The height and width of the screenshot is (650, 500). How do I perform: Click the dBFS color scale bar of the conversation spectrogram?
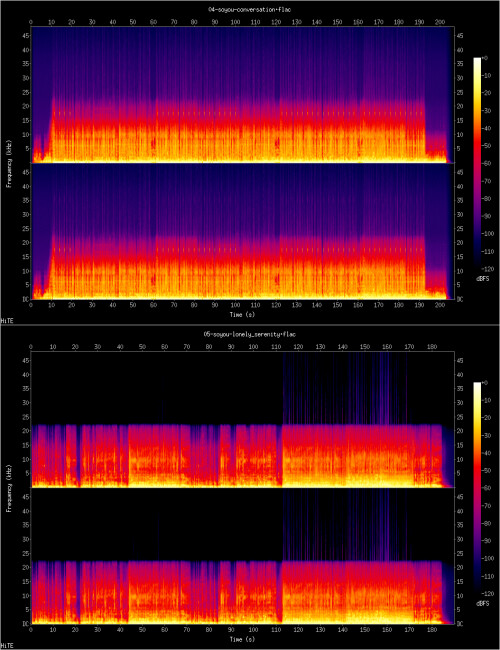pos(477,162)
